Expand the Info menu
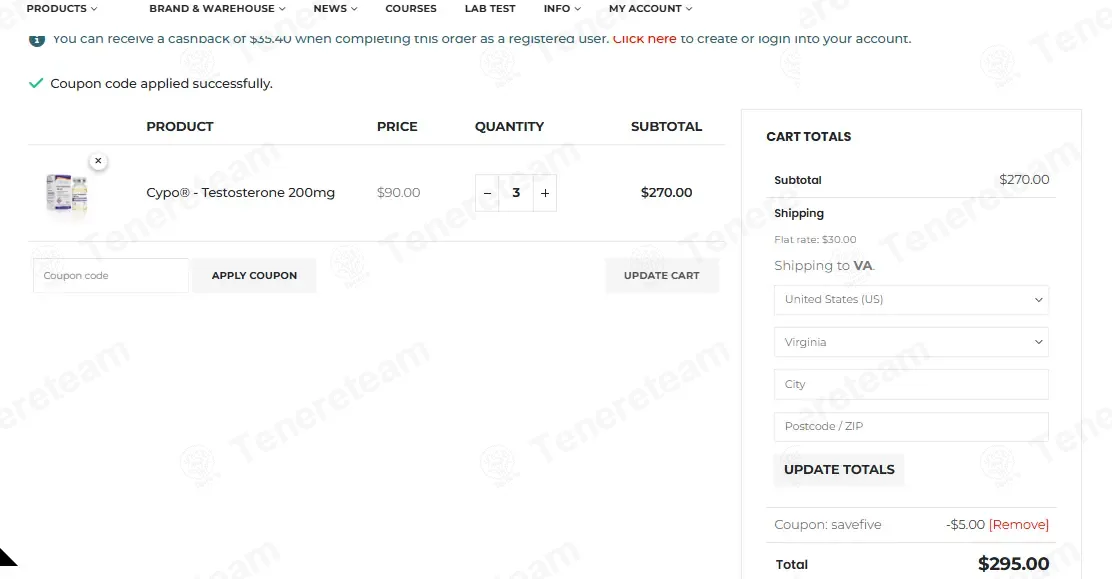 (562, 9)
